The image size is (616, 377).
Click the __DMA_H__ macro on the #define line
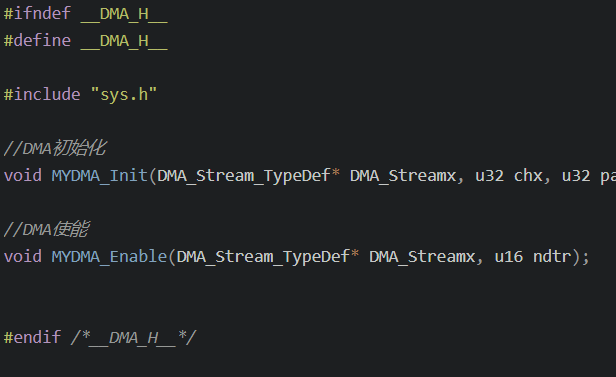(125, 41)
